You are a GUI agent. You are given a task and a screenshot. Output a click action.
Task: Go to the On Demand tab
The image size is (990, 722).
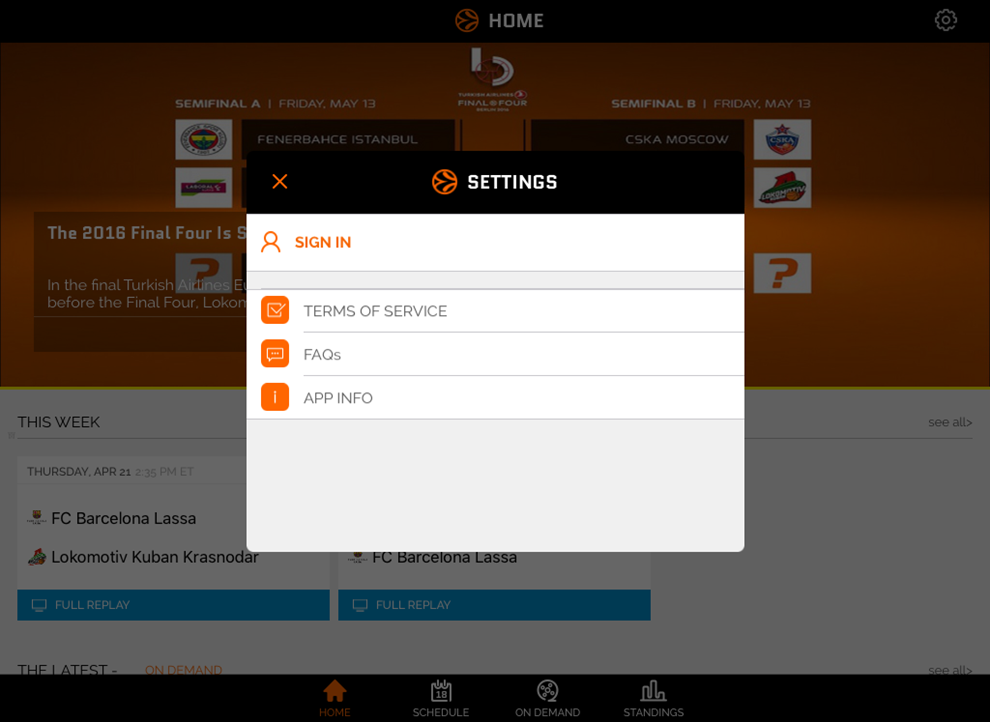click(x=547, y=699)
